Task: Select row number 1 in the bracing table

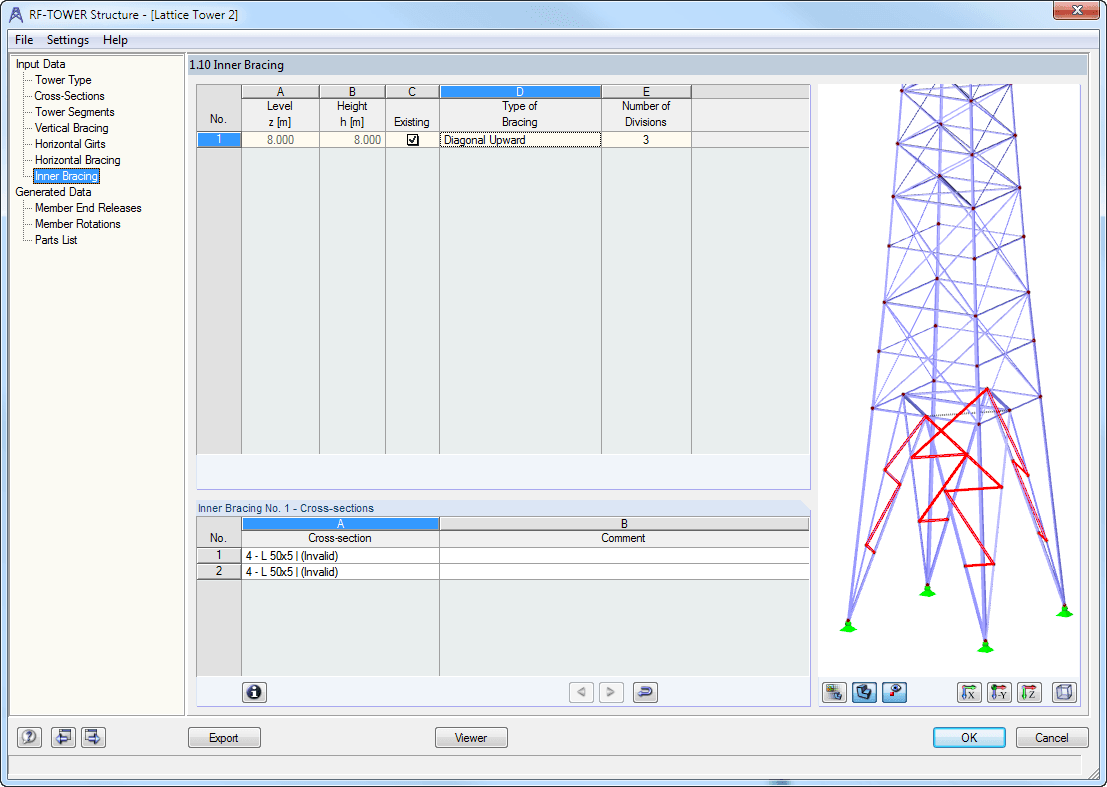Action: point(219,140)
